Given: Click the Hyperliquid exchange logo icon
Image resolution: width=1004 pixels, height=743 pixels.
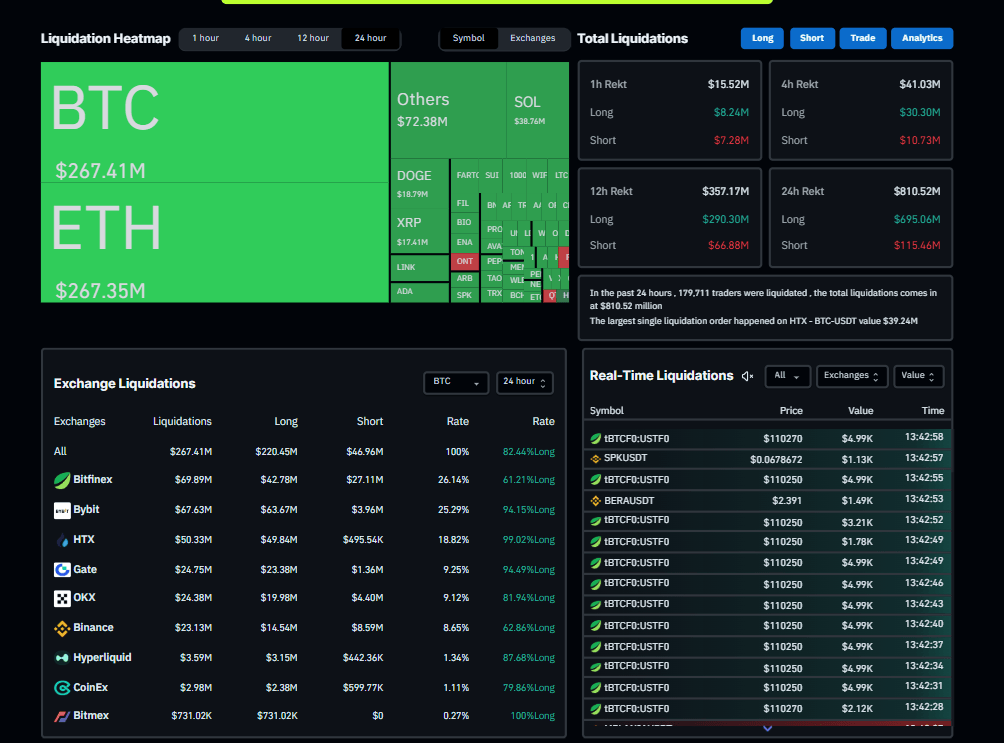Looking at the screenshot, I should 62,658.
